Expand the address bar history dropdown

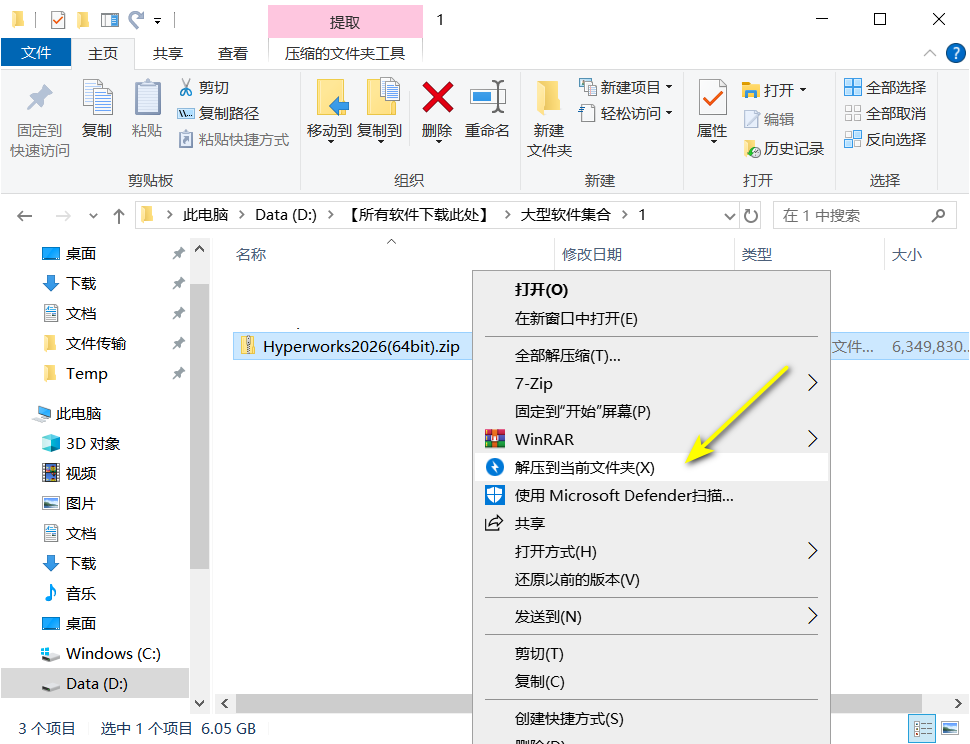pos(730,216)
